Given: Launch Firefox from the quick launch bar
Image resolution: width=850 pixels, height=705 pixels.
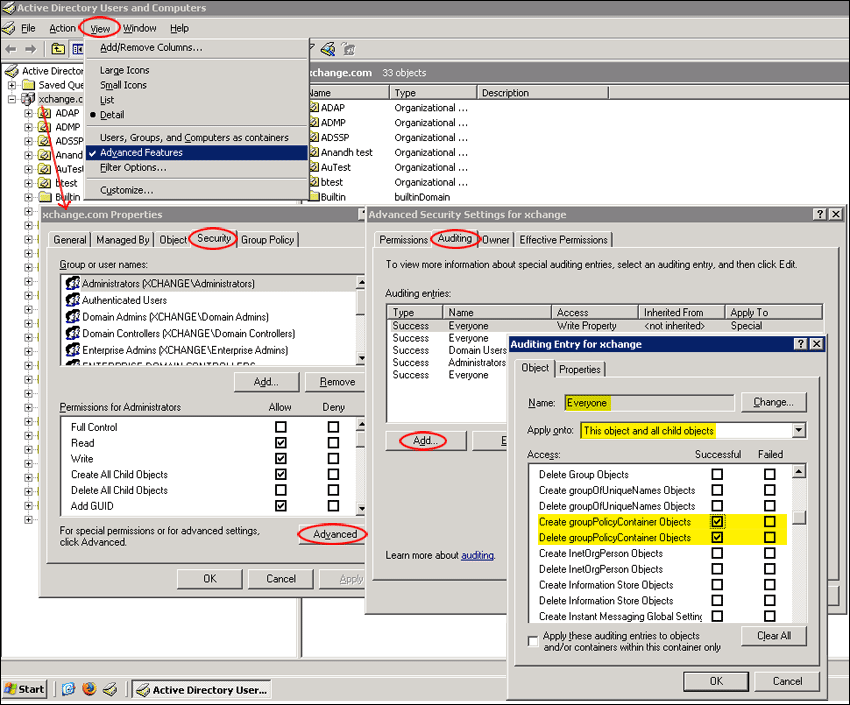Looking at the screenshot, I should click(89, 689).
